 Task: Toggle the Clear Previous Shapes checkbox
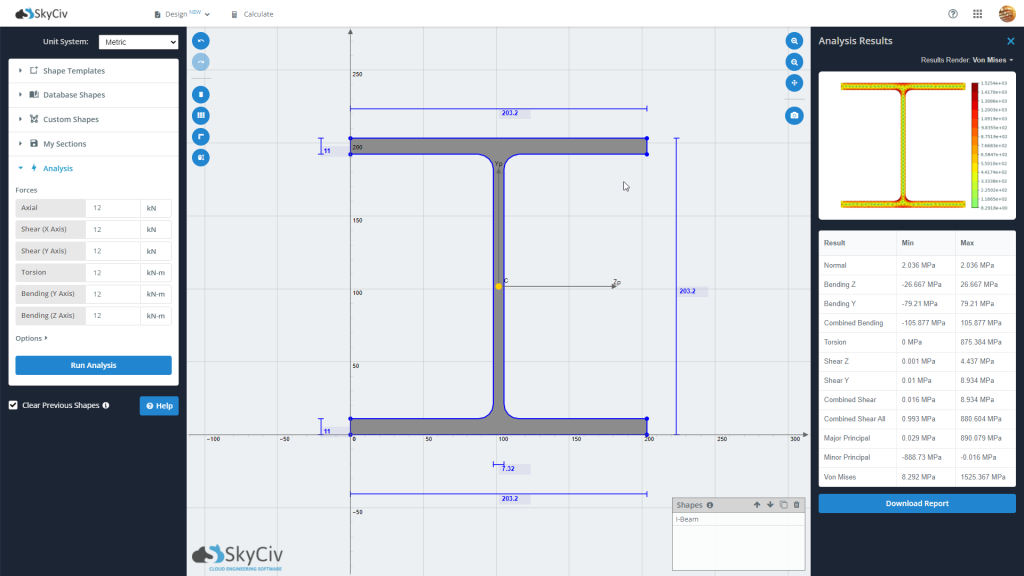tap(13, 405)
